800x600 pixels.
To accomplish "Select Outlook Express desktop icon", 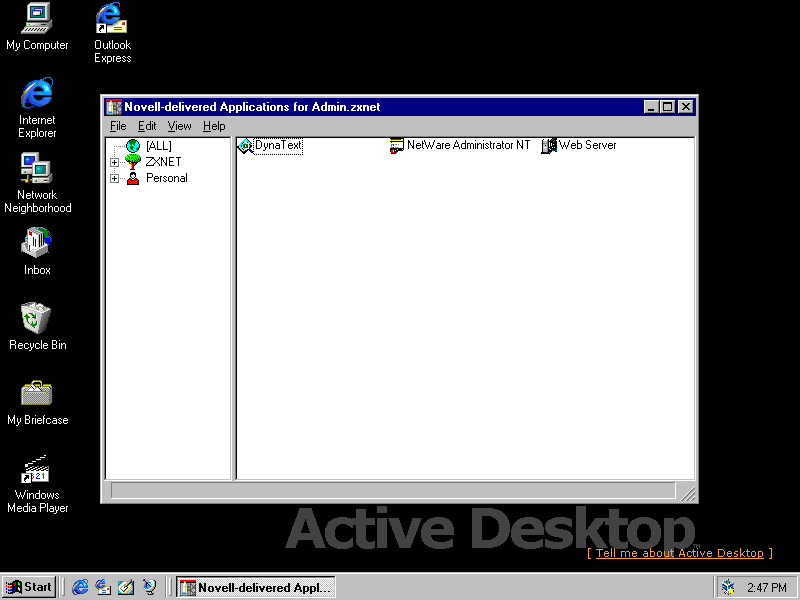I will [112, 33].
